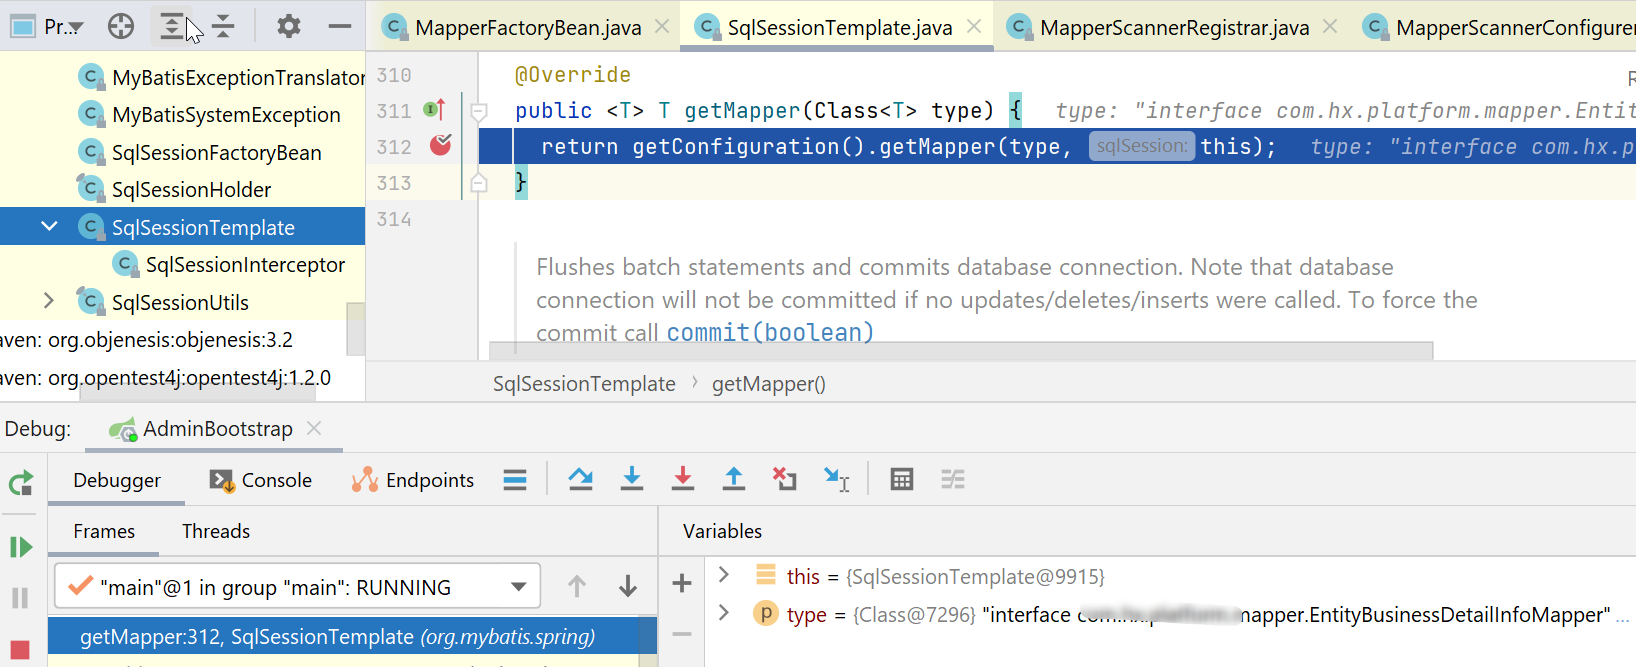Image resolution: width=1636 pixels, height=667 pixels.
Task: Switch to the MapperScannerConfigurer editor tab
Action: [1500, 27]
